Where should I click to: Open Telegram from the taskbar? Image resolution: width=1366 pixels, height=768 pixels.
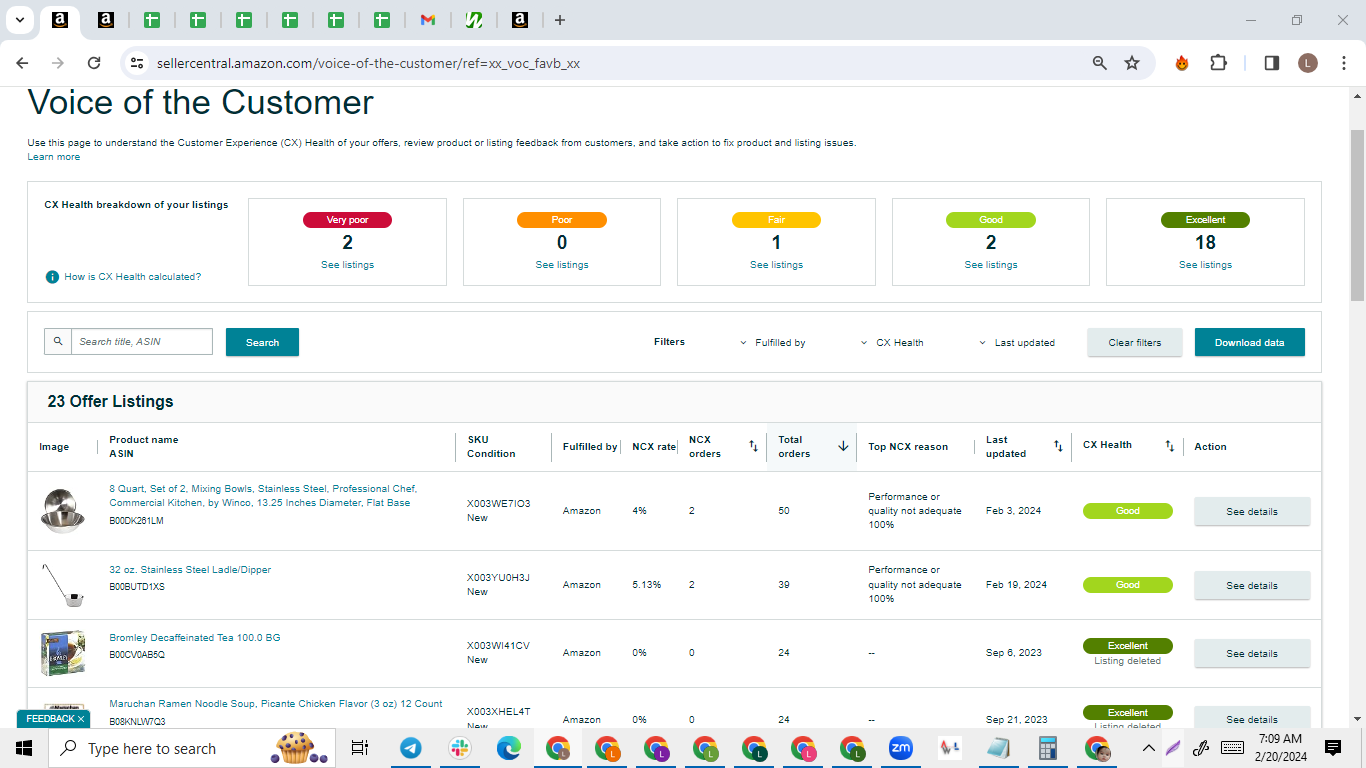click(410, 748)
